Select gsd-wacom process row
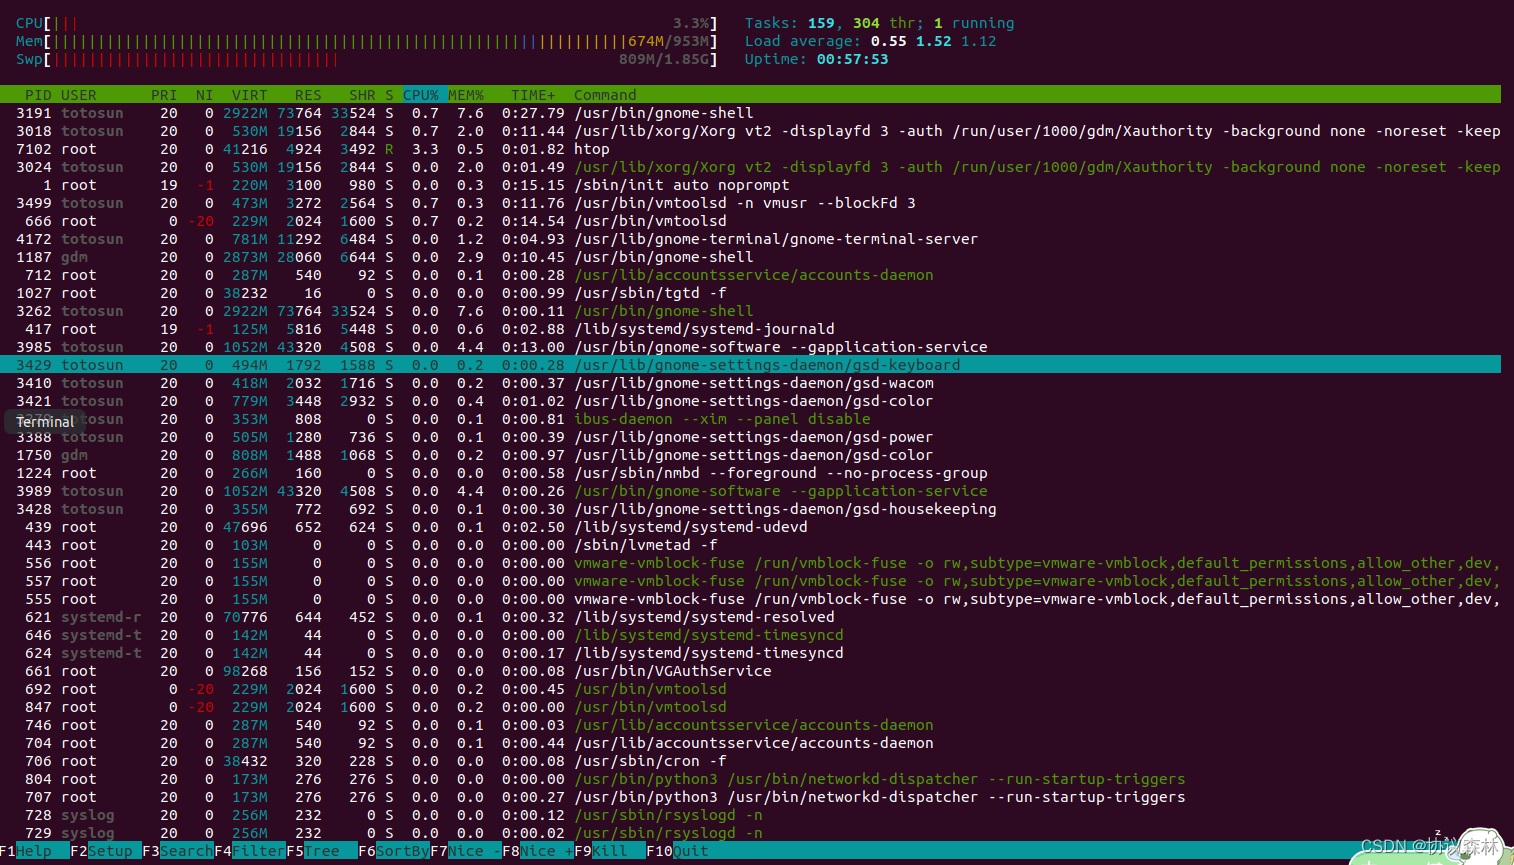The width and height of the screenshot is (1514, 865). (x=750, y=383)
